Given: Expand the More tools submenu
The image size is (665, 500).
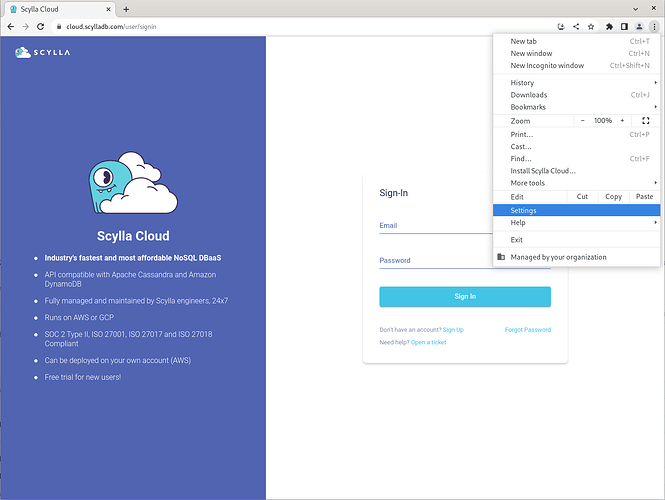Looking at the screenshot, I should [576, 183].
